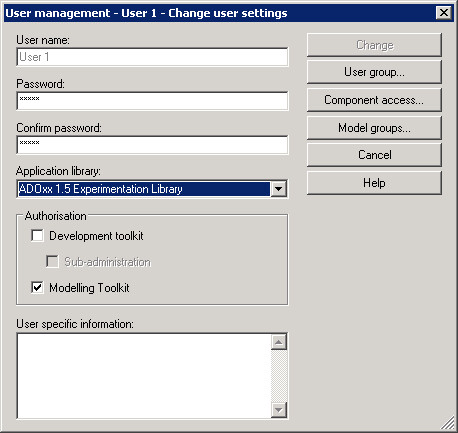Screen dimensions: 458x433
Task: Click the dialog's resize grip corner
Action: tap(449, 423)
